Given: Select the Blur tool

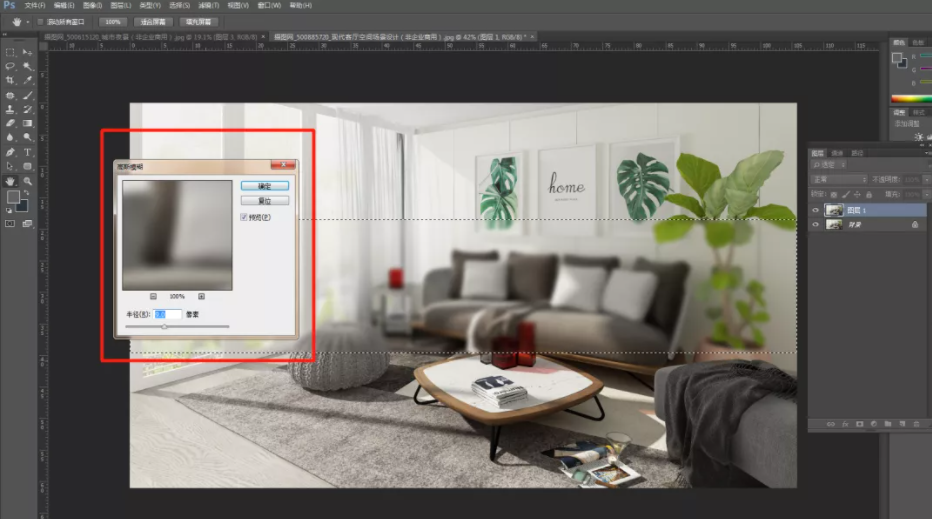Looking at the screenshot, I should tap(10, 137).
